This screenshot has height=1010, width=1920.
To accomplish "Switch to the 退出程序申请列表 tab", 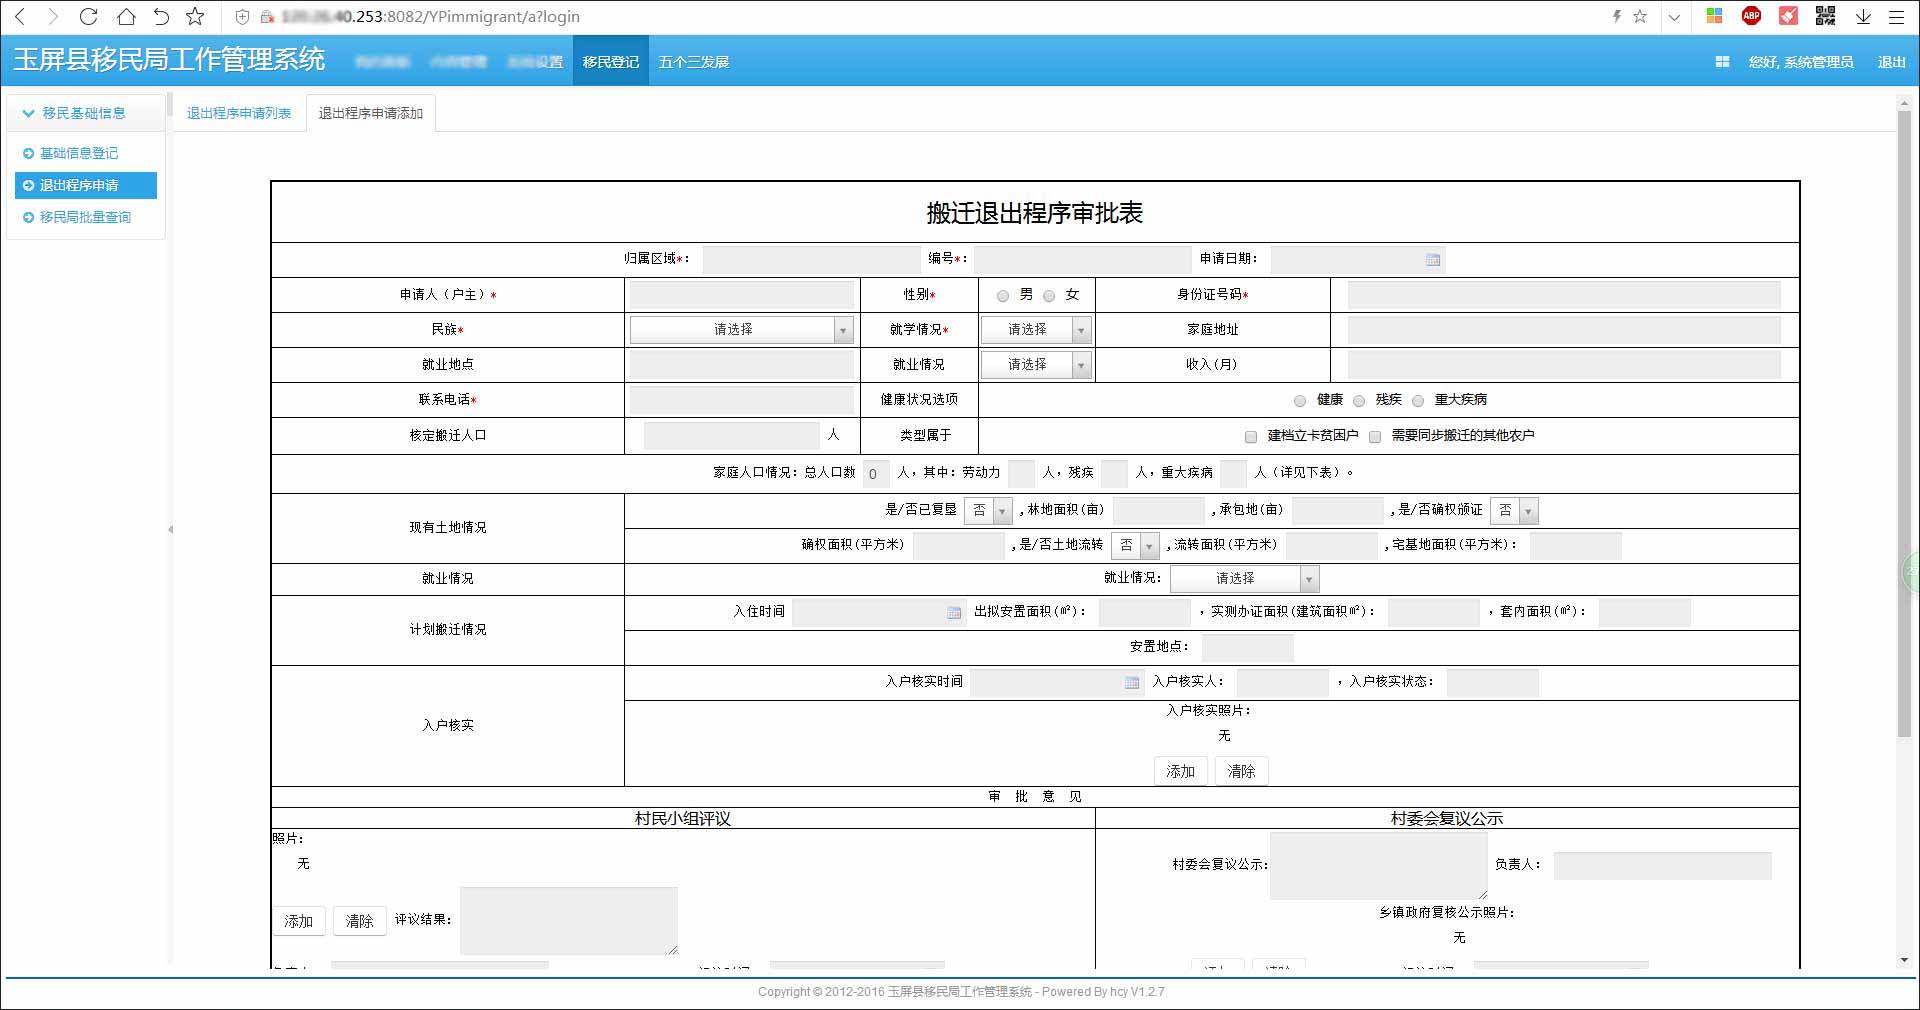I will click(x=239, y=113).
